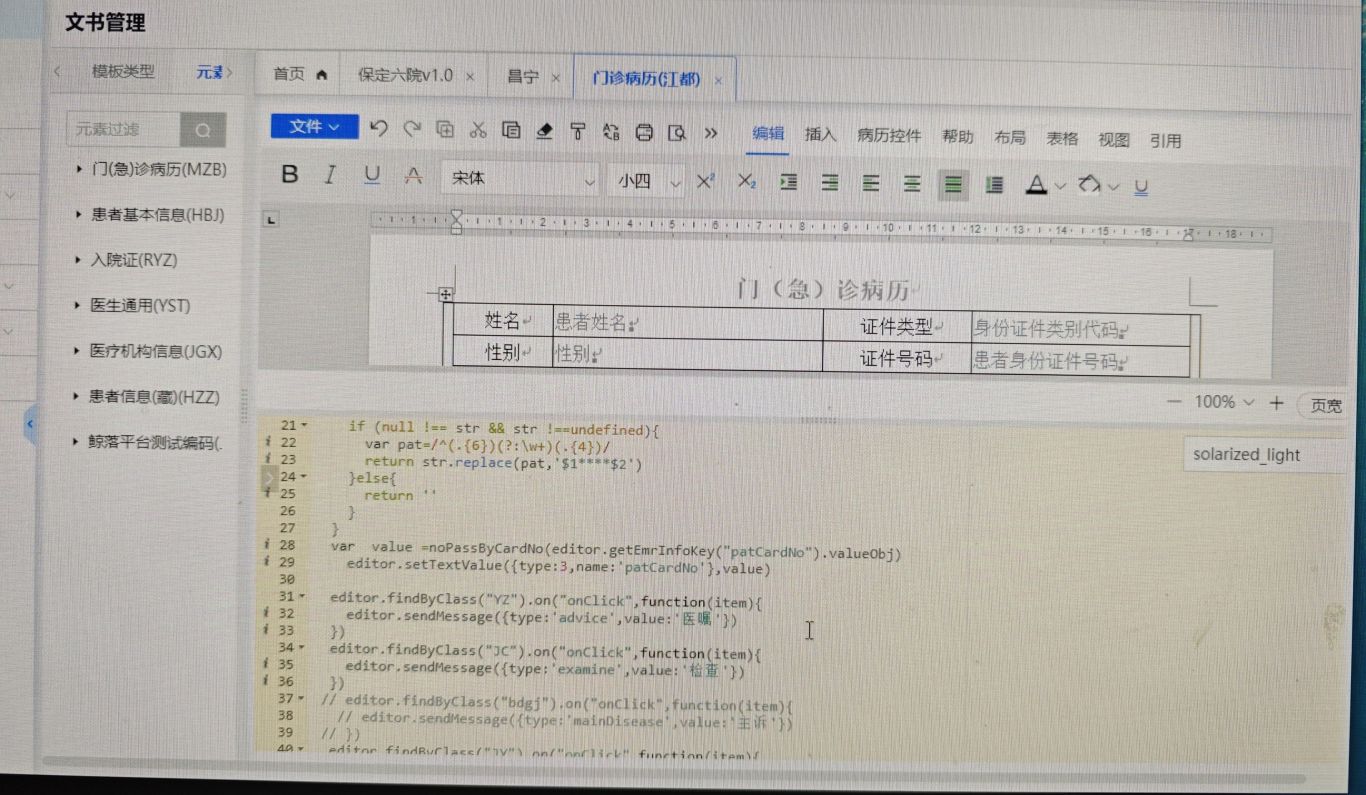Click the eraser clear-format icon
The height and width of the screenshot is (795, 1366).
point(544,131)
